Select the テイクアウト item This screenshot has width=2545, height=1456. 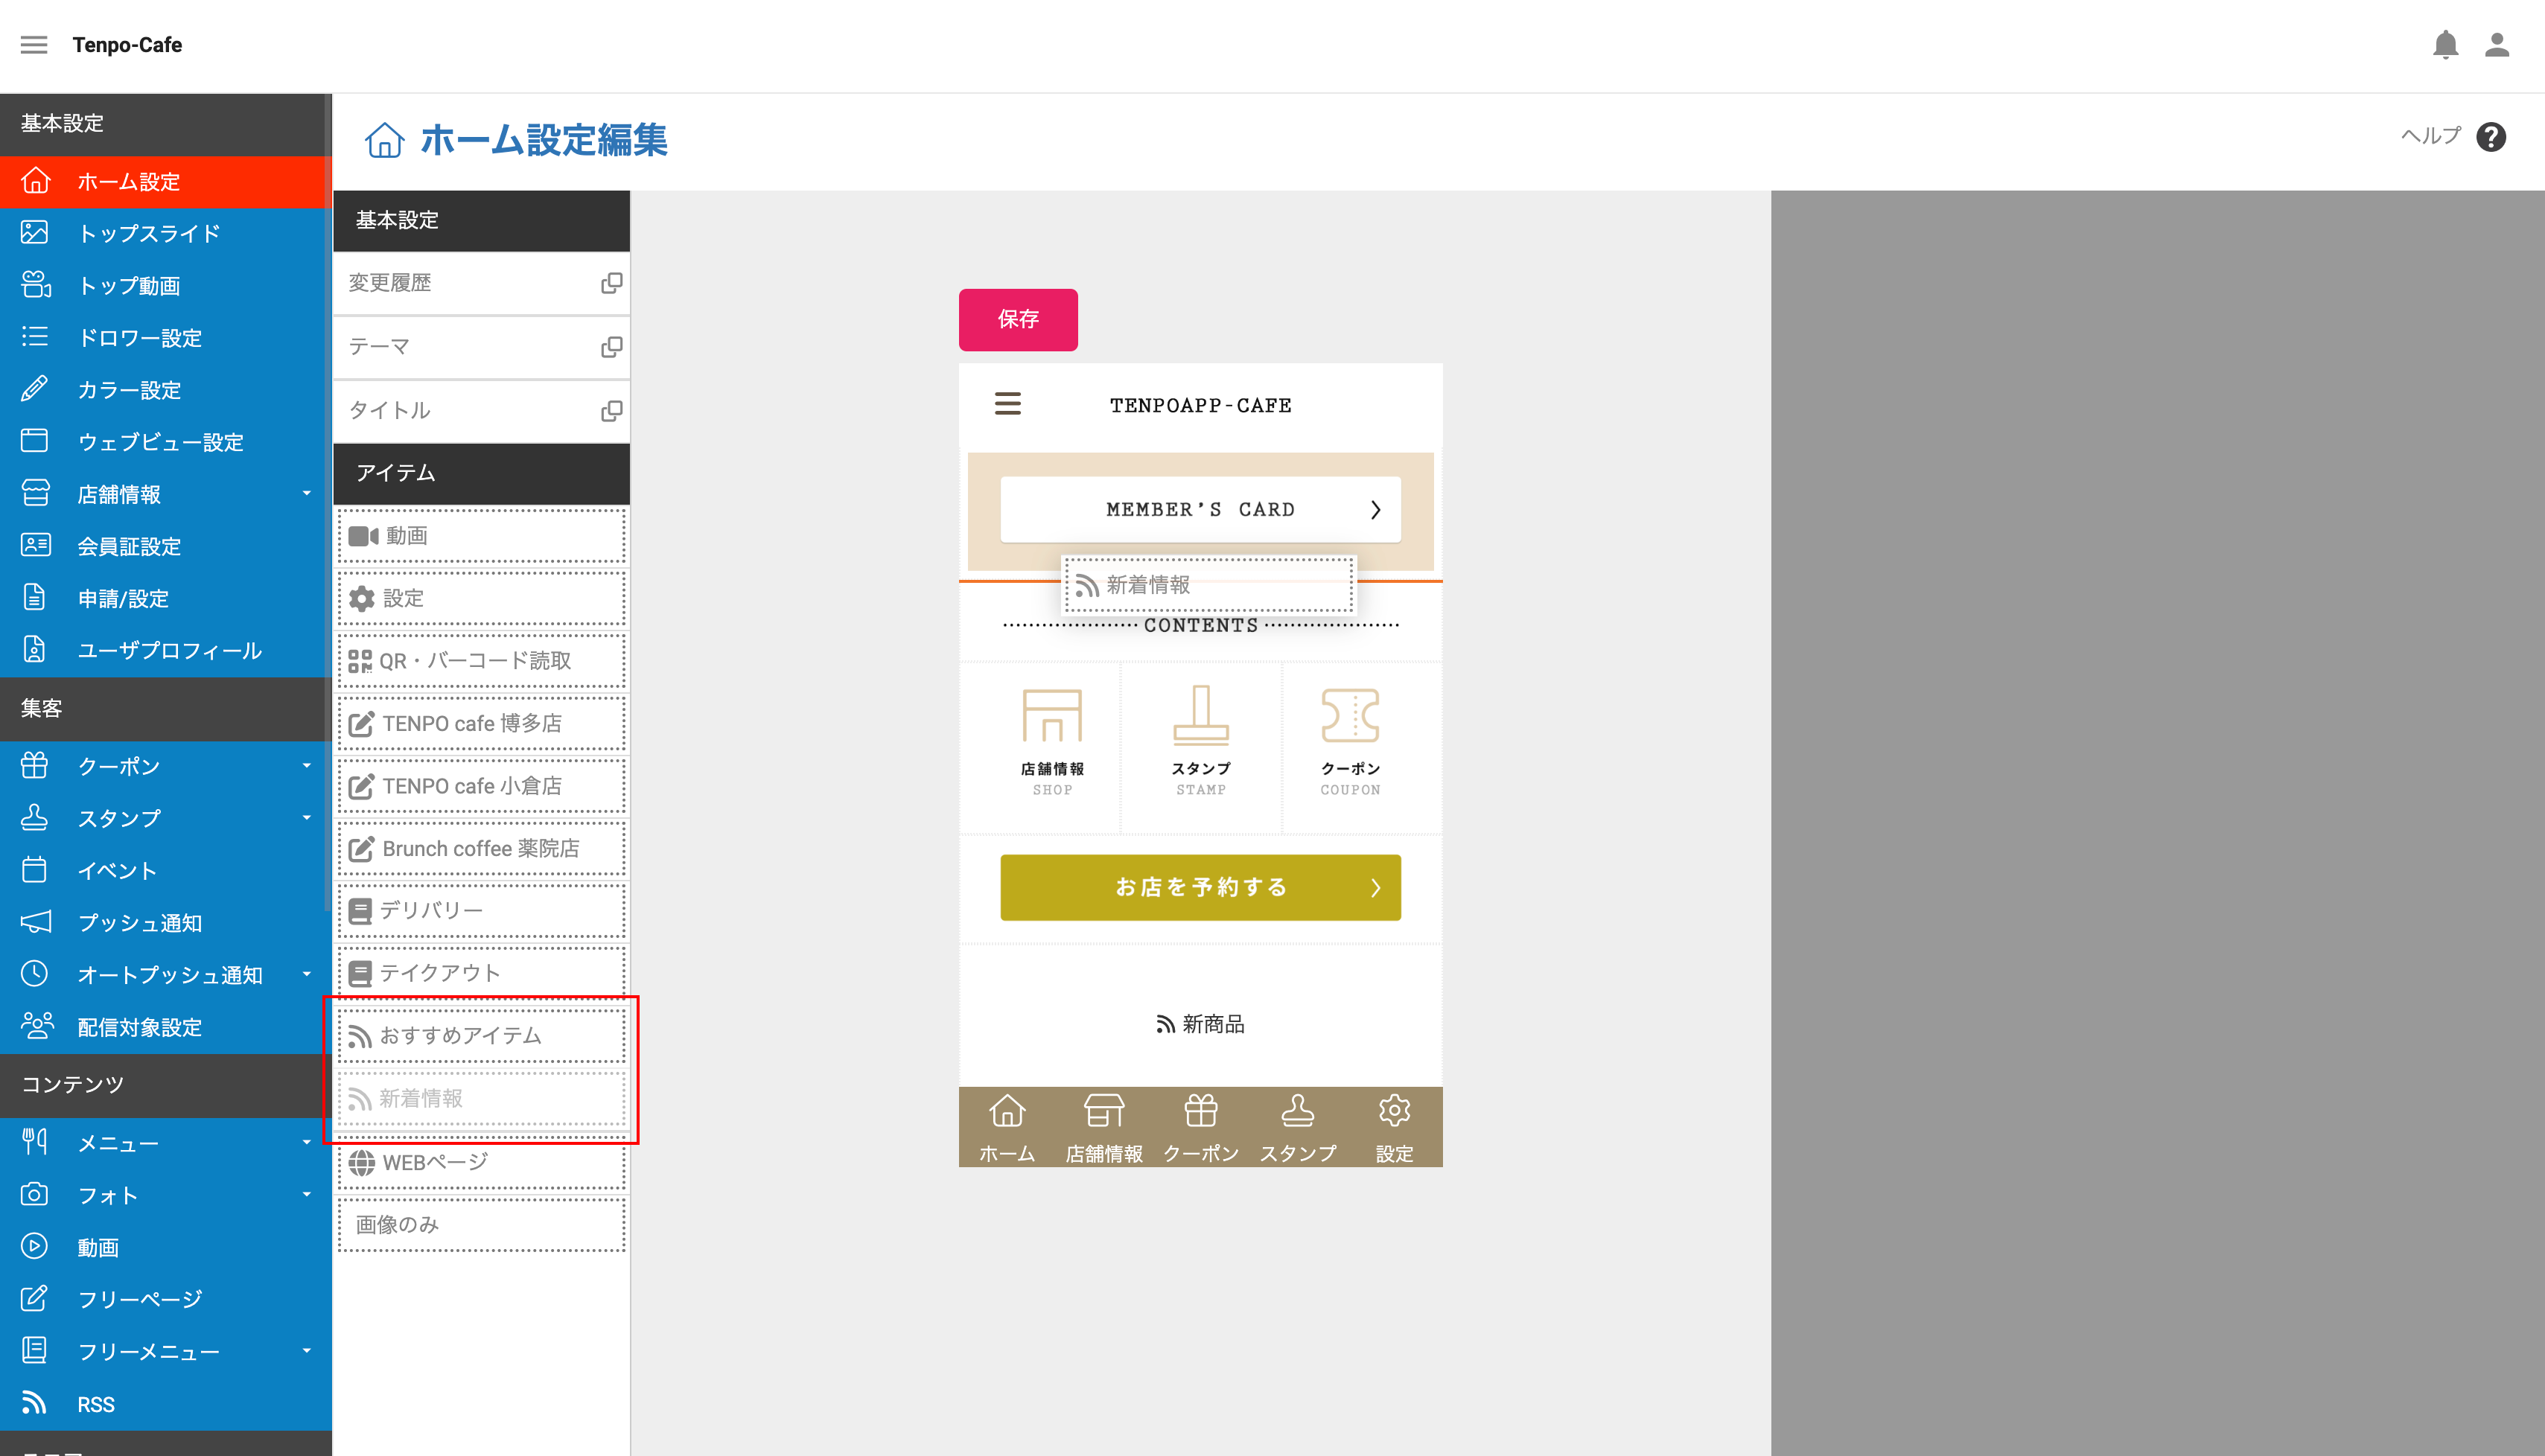482,973
